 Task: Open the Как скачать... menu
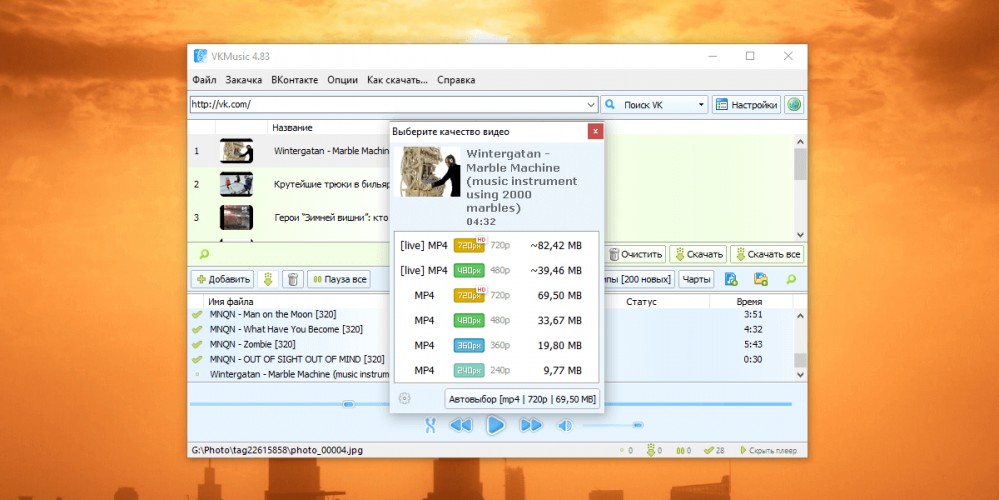398,80
